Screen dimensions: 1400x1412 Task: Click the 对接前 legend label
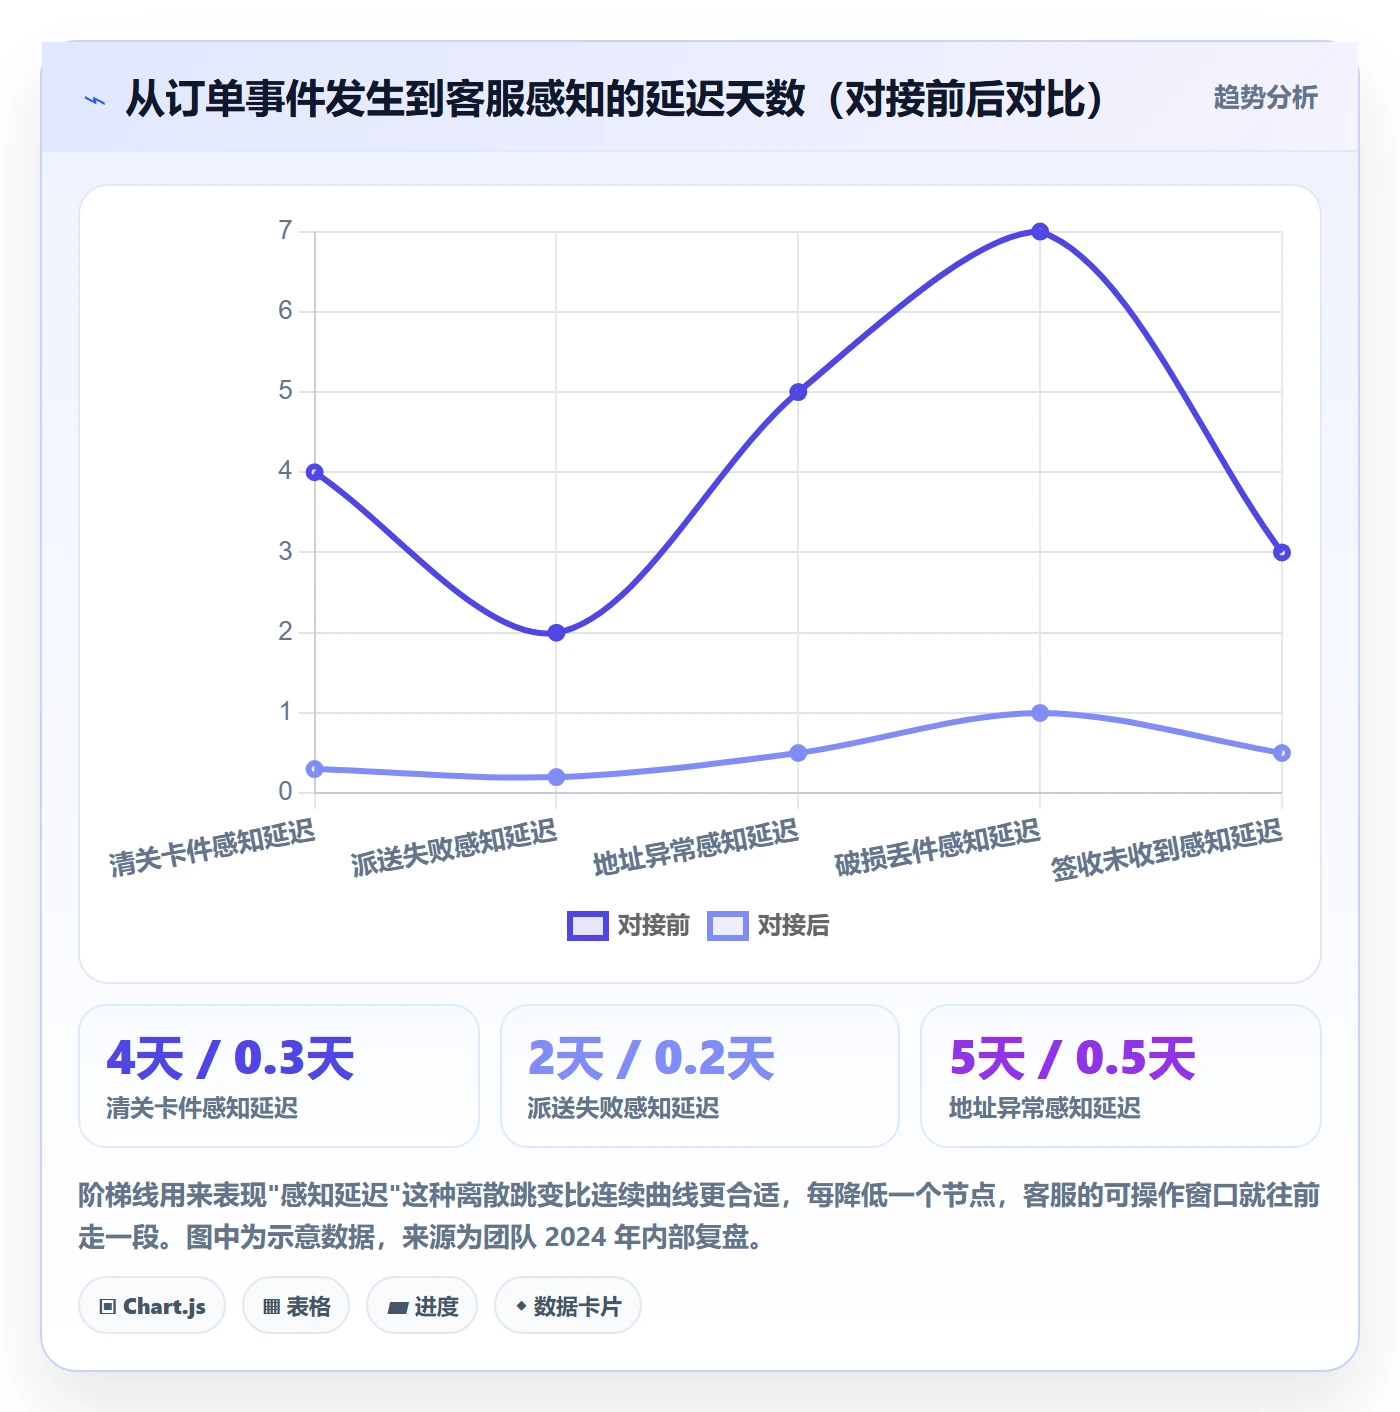[654, 926]
